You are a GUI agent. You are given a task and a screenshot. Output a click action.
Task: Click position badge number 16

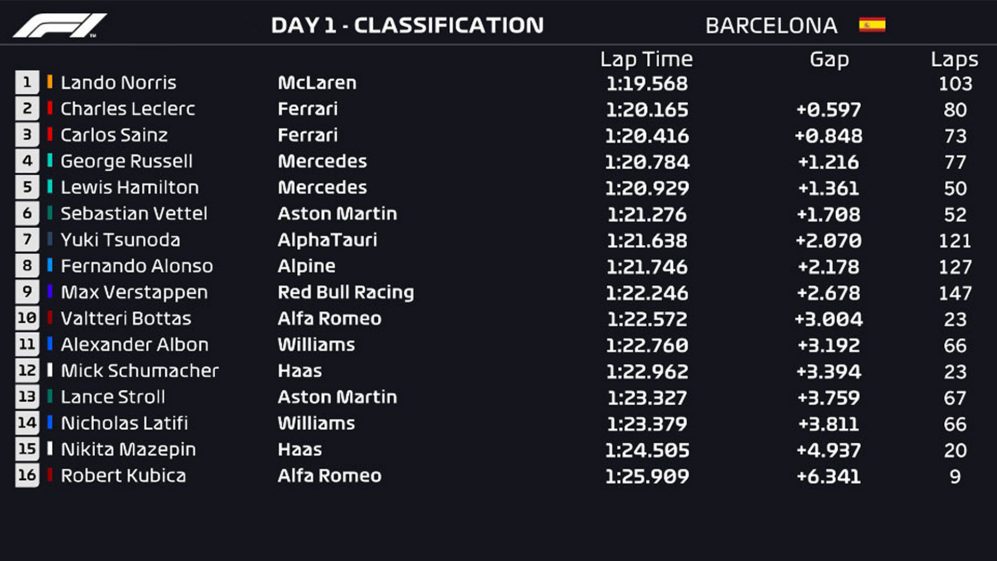pyautogui.click(x=27, y=475)
